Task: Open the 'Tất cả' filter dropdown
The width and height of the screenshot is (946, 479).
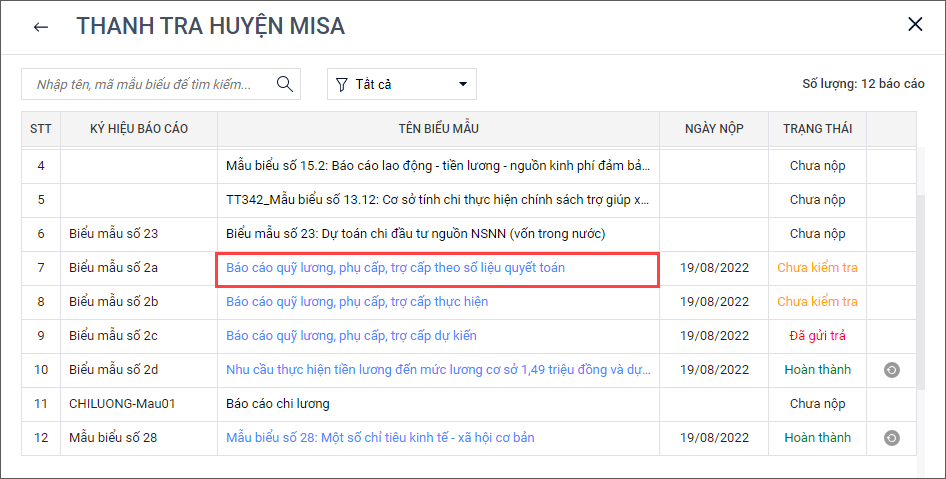Action: tap(402, 84)
